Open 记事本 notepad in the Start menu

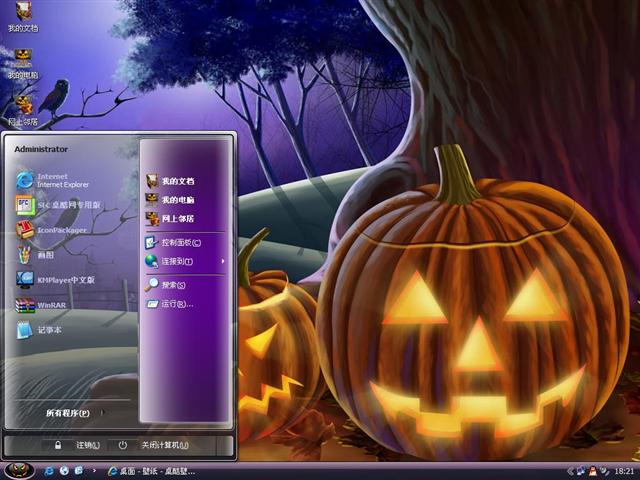pos(50,331)
